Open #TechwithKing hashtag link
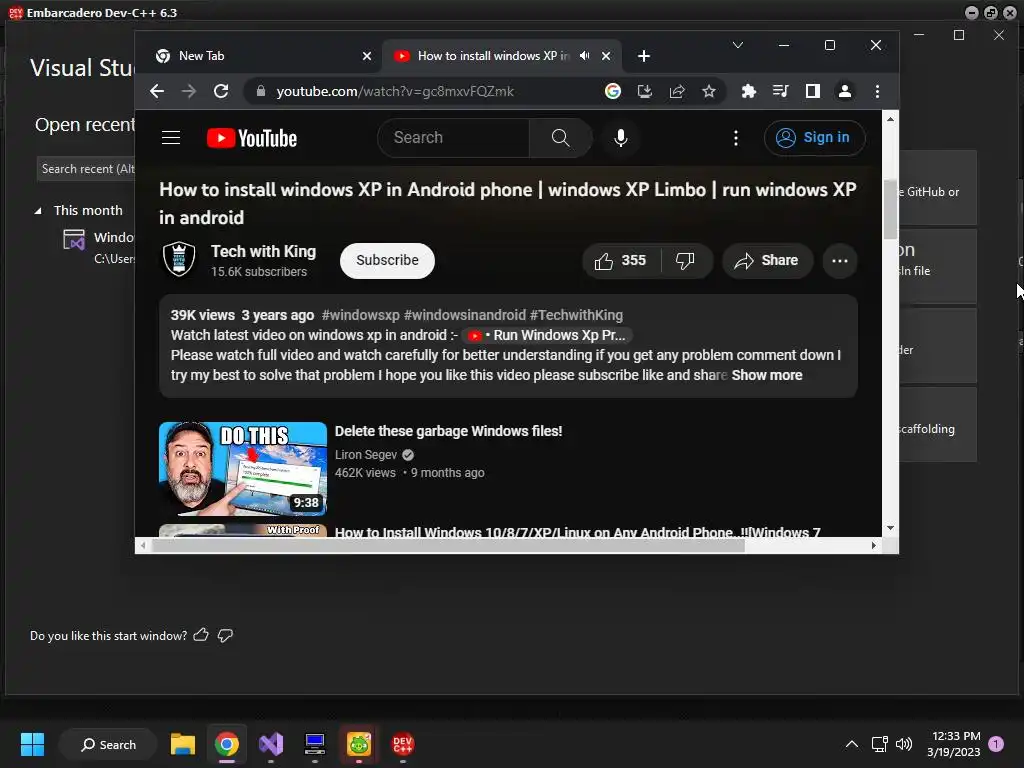Image resolution: width=1024 pixels, height=768 pixels. point(576,315)
